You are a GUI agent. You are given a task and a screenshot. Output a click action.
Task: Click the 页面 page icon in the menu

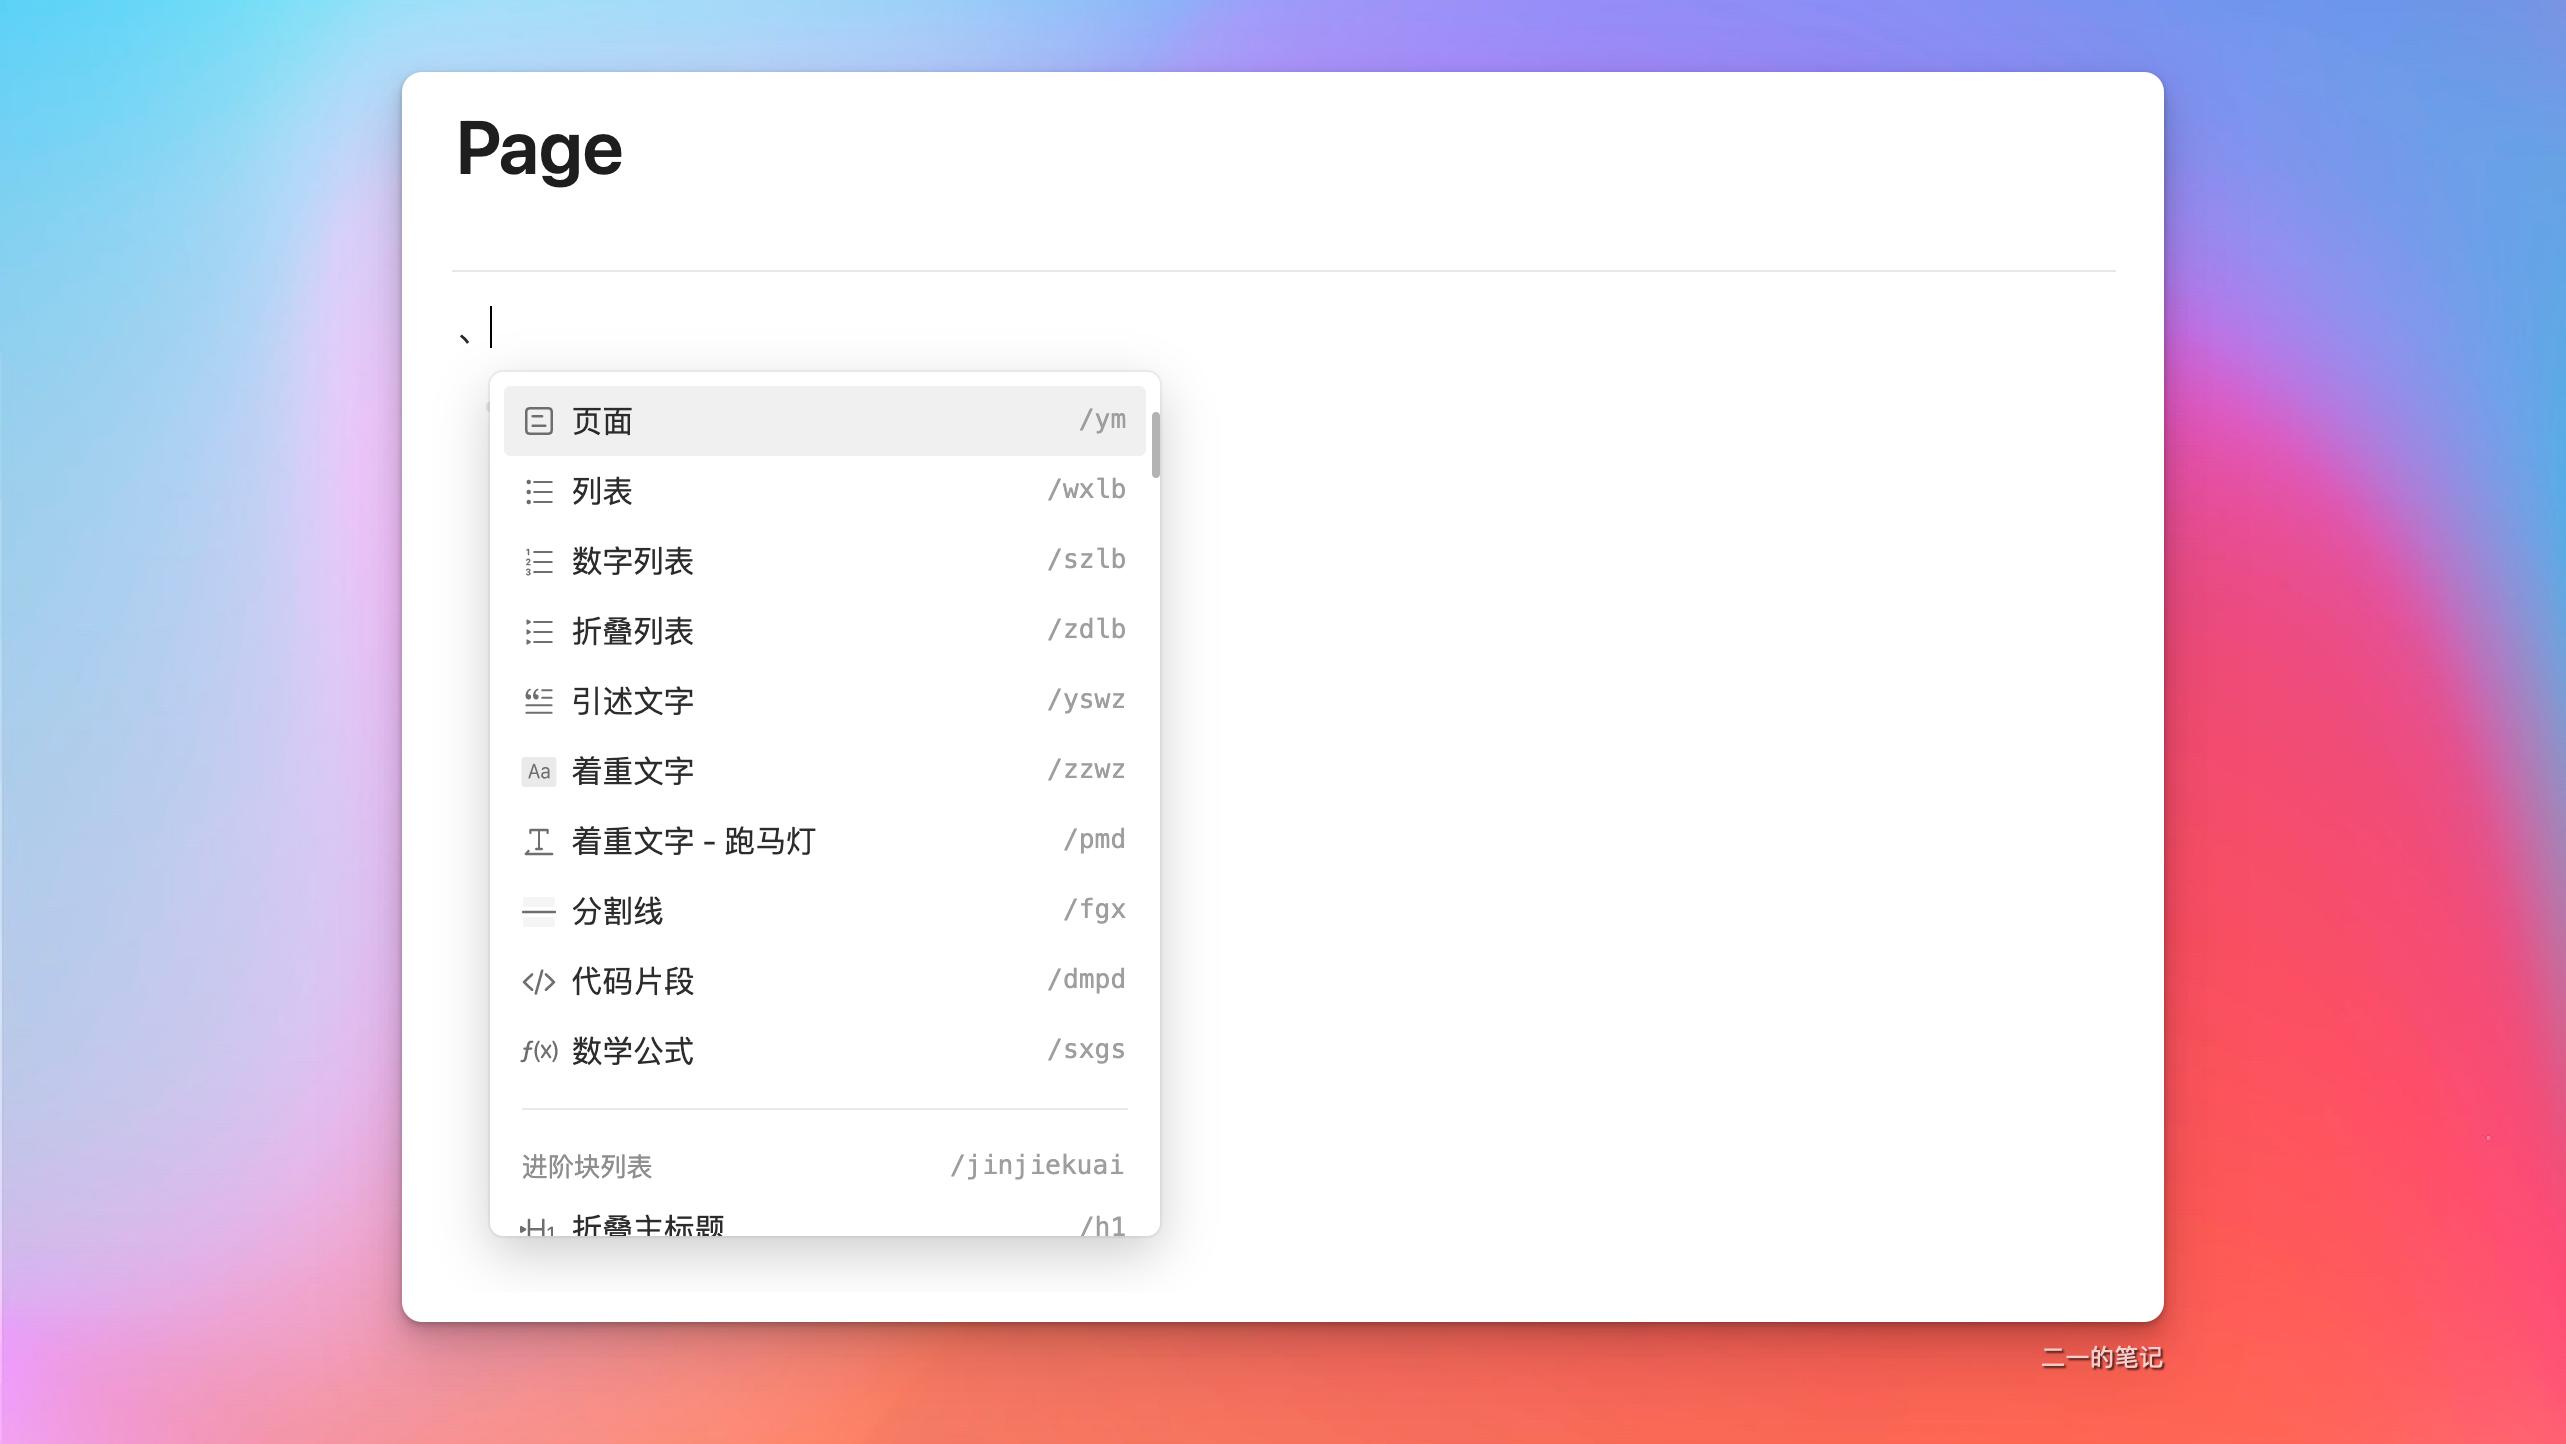[539, 421]
